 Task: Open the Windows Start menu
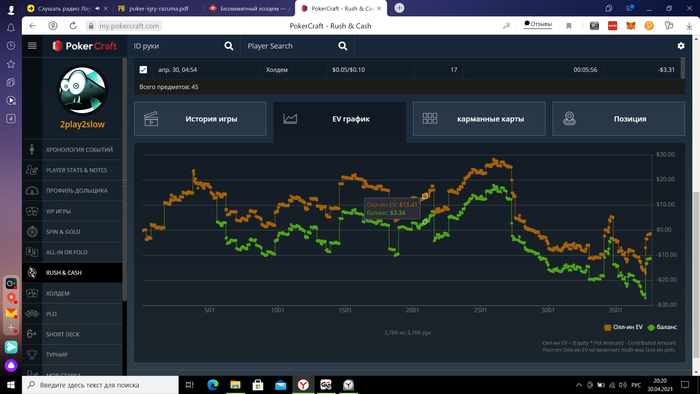11,385
